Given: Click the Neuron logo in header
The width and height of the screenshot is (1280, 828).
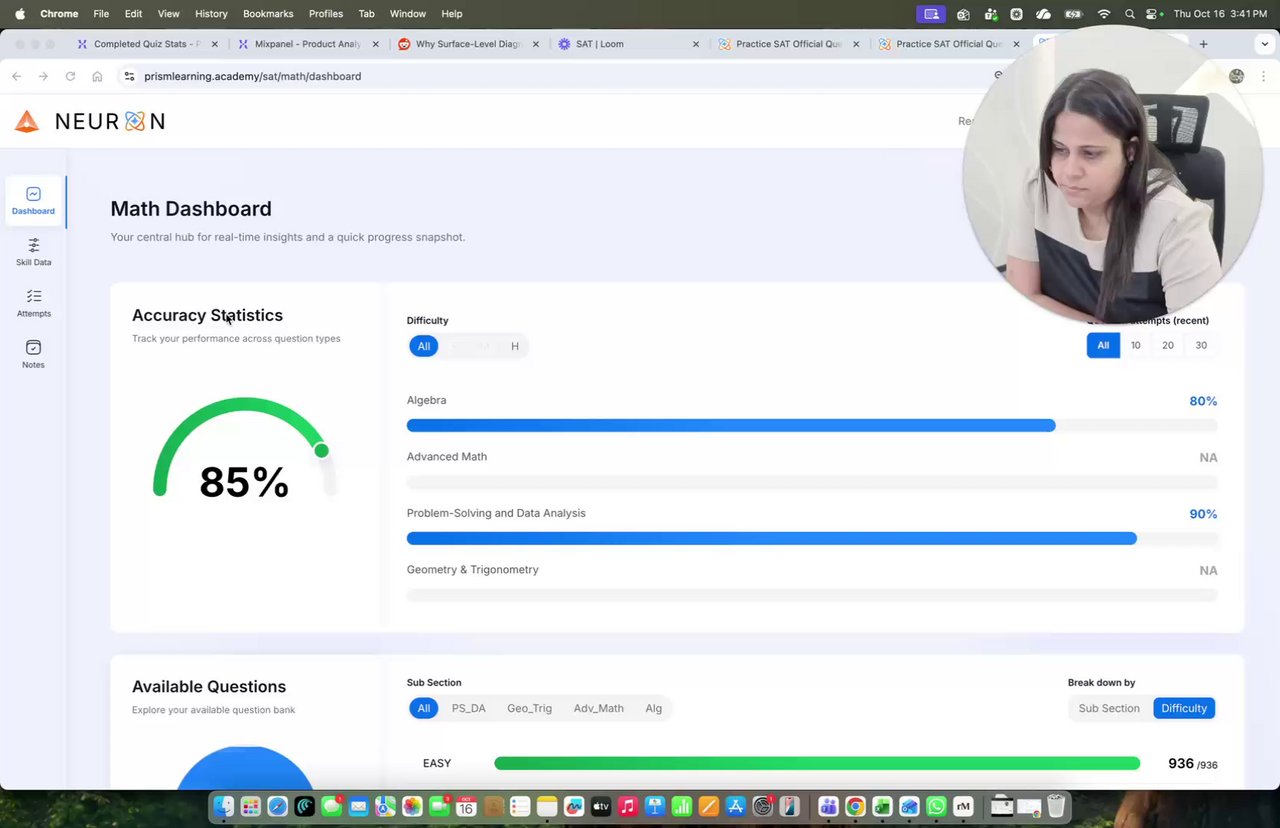Looking at the screenshot, I should pyautogui.click(x=90, y=121).
